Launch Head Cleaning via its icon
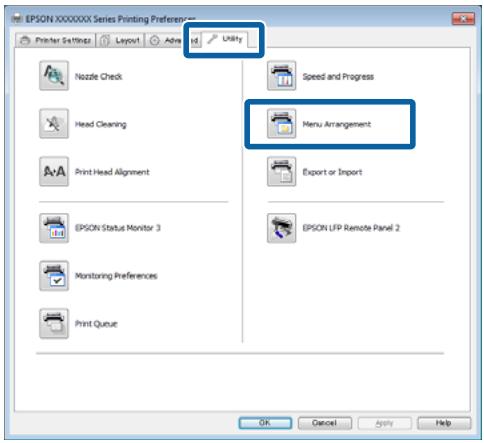This screenshot has width=484, height=443. coord(54,124)
